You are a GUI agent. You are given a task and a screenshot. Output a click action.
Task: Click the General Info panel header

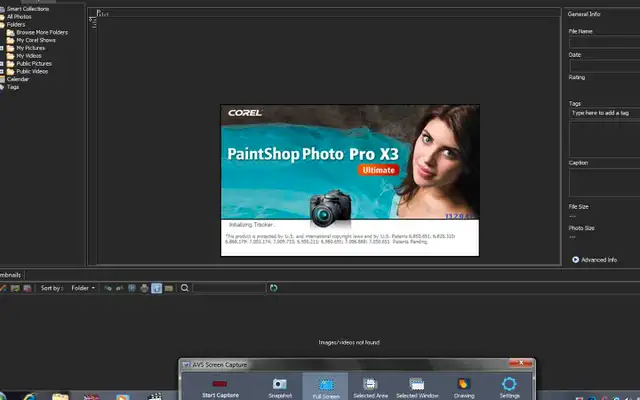click(x=584, y=14)
